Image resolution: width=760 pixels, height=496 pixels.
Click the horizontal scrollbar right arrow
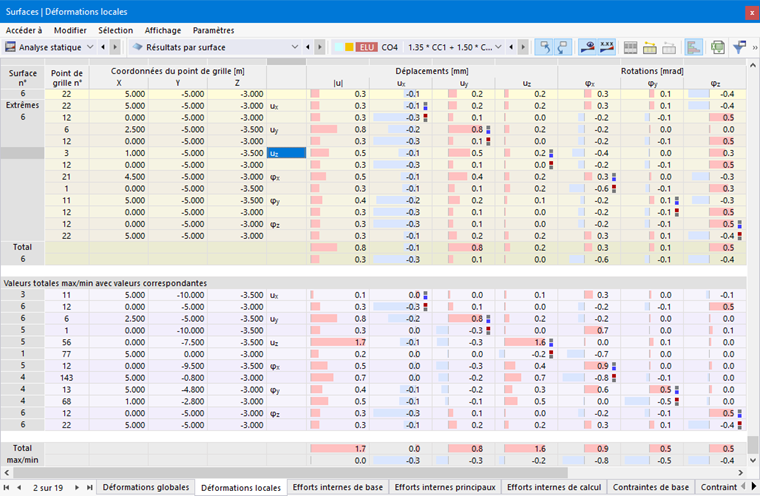[x=741, y=472]
